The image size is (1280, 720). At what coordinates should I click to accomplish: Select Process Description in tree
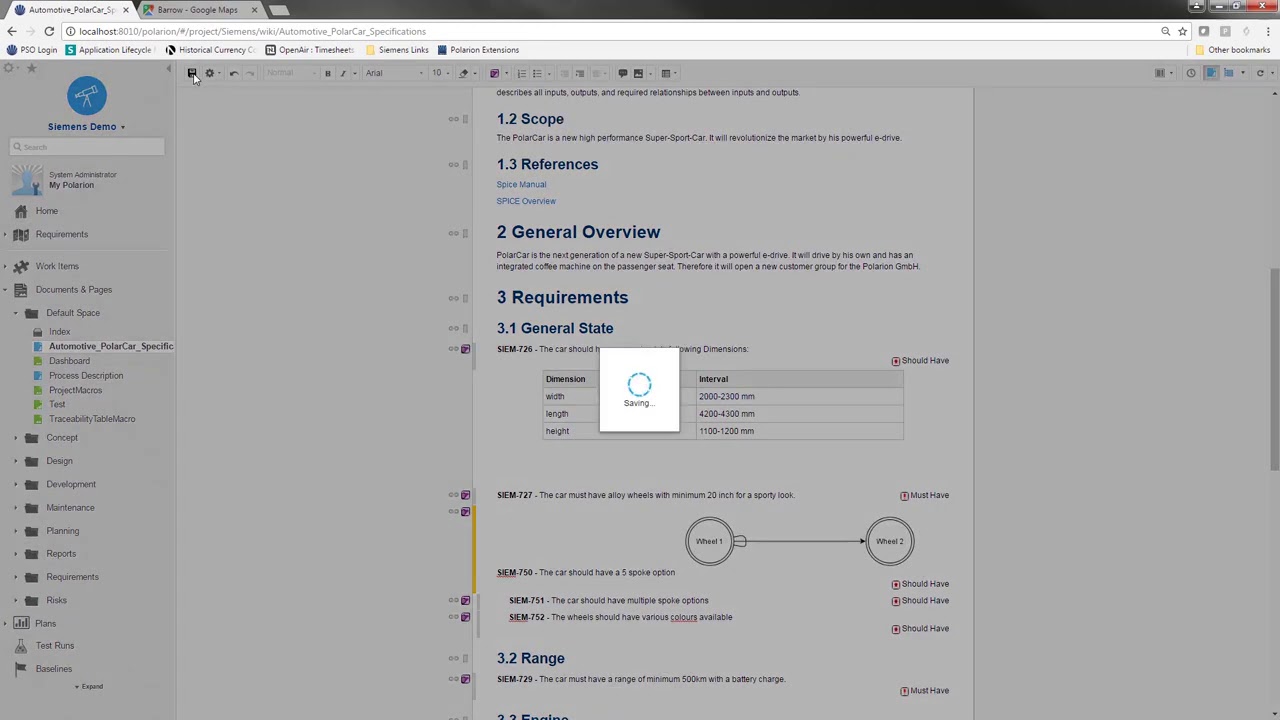(86, 376)
